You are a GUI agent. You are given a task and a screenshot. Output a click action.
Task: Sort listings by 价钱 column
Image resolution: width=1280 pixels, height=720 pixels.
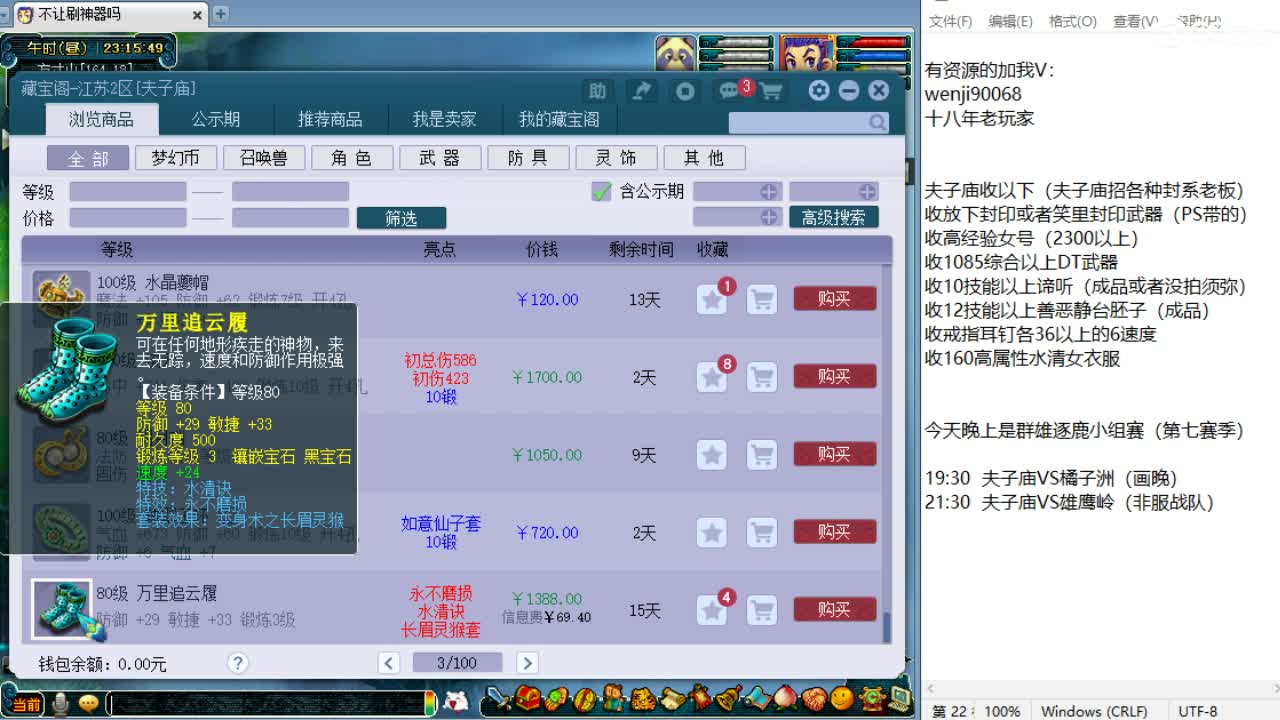(x=542, y=249)
